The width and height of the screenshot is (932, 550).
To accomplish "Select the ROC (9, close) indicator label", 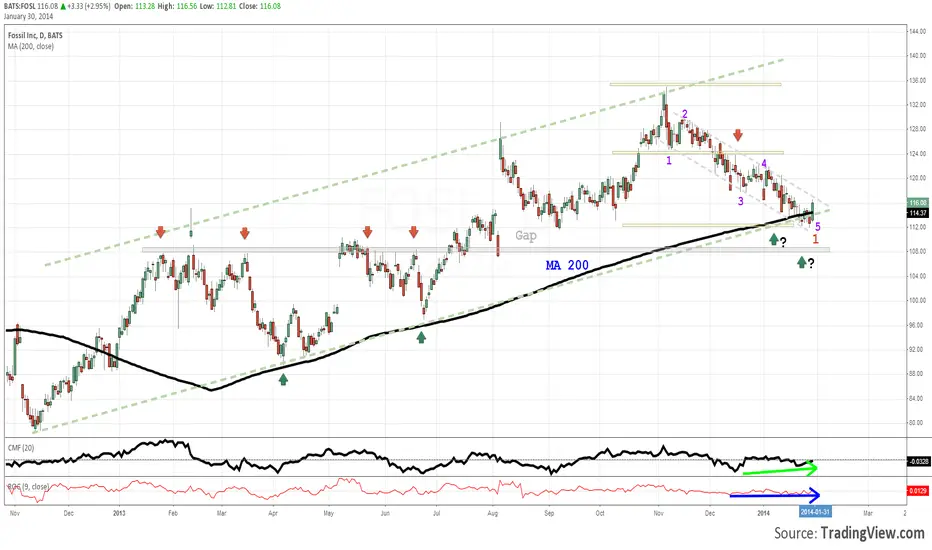I will click(28, 486).
